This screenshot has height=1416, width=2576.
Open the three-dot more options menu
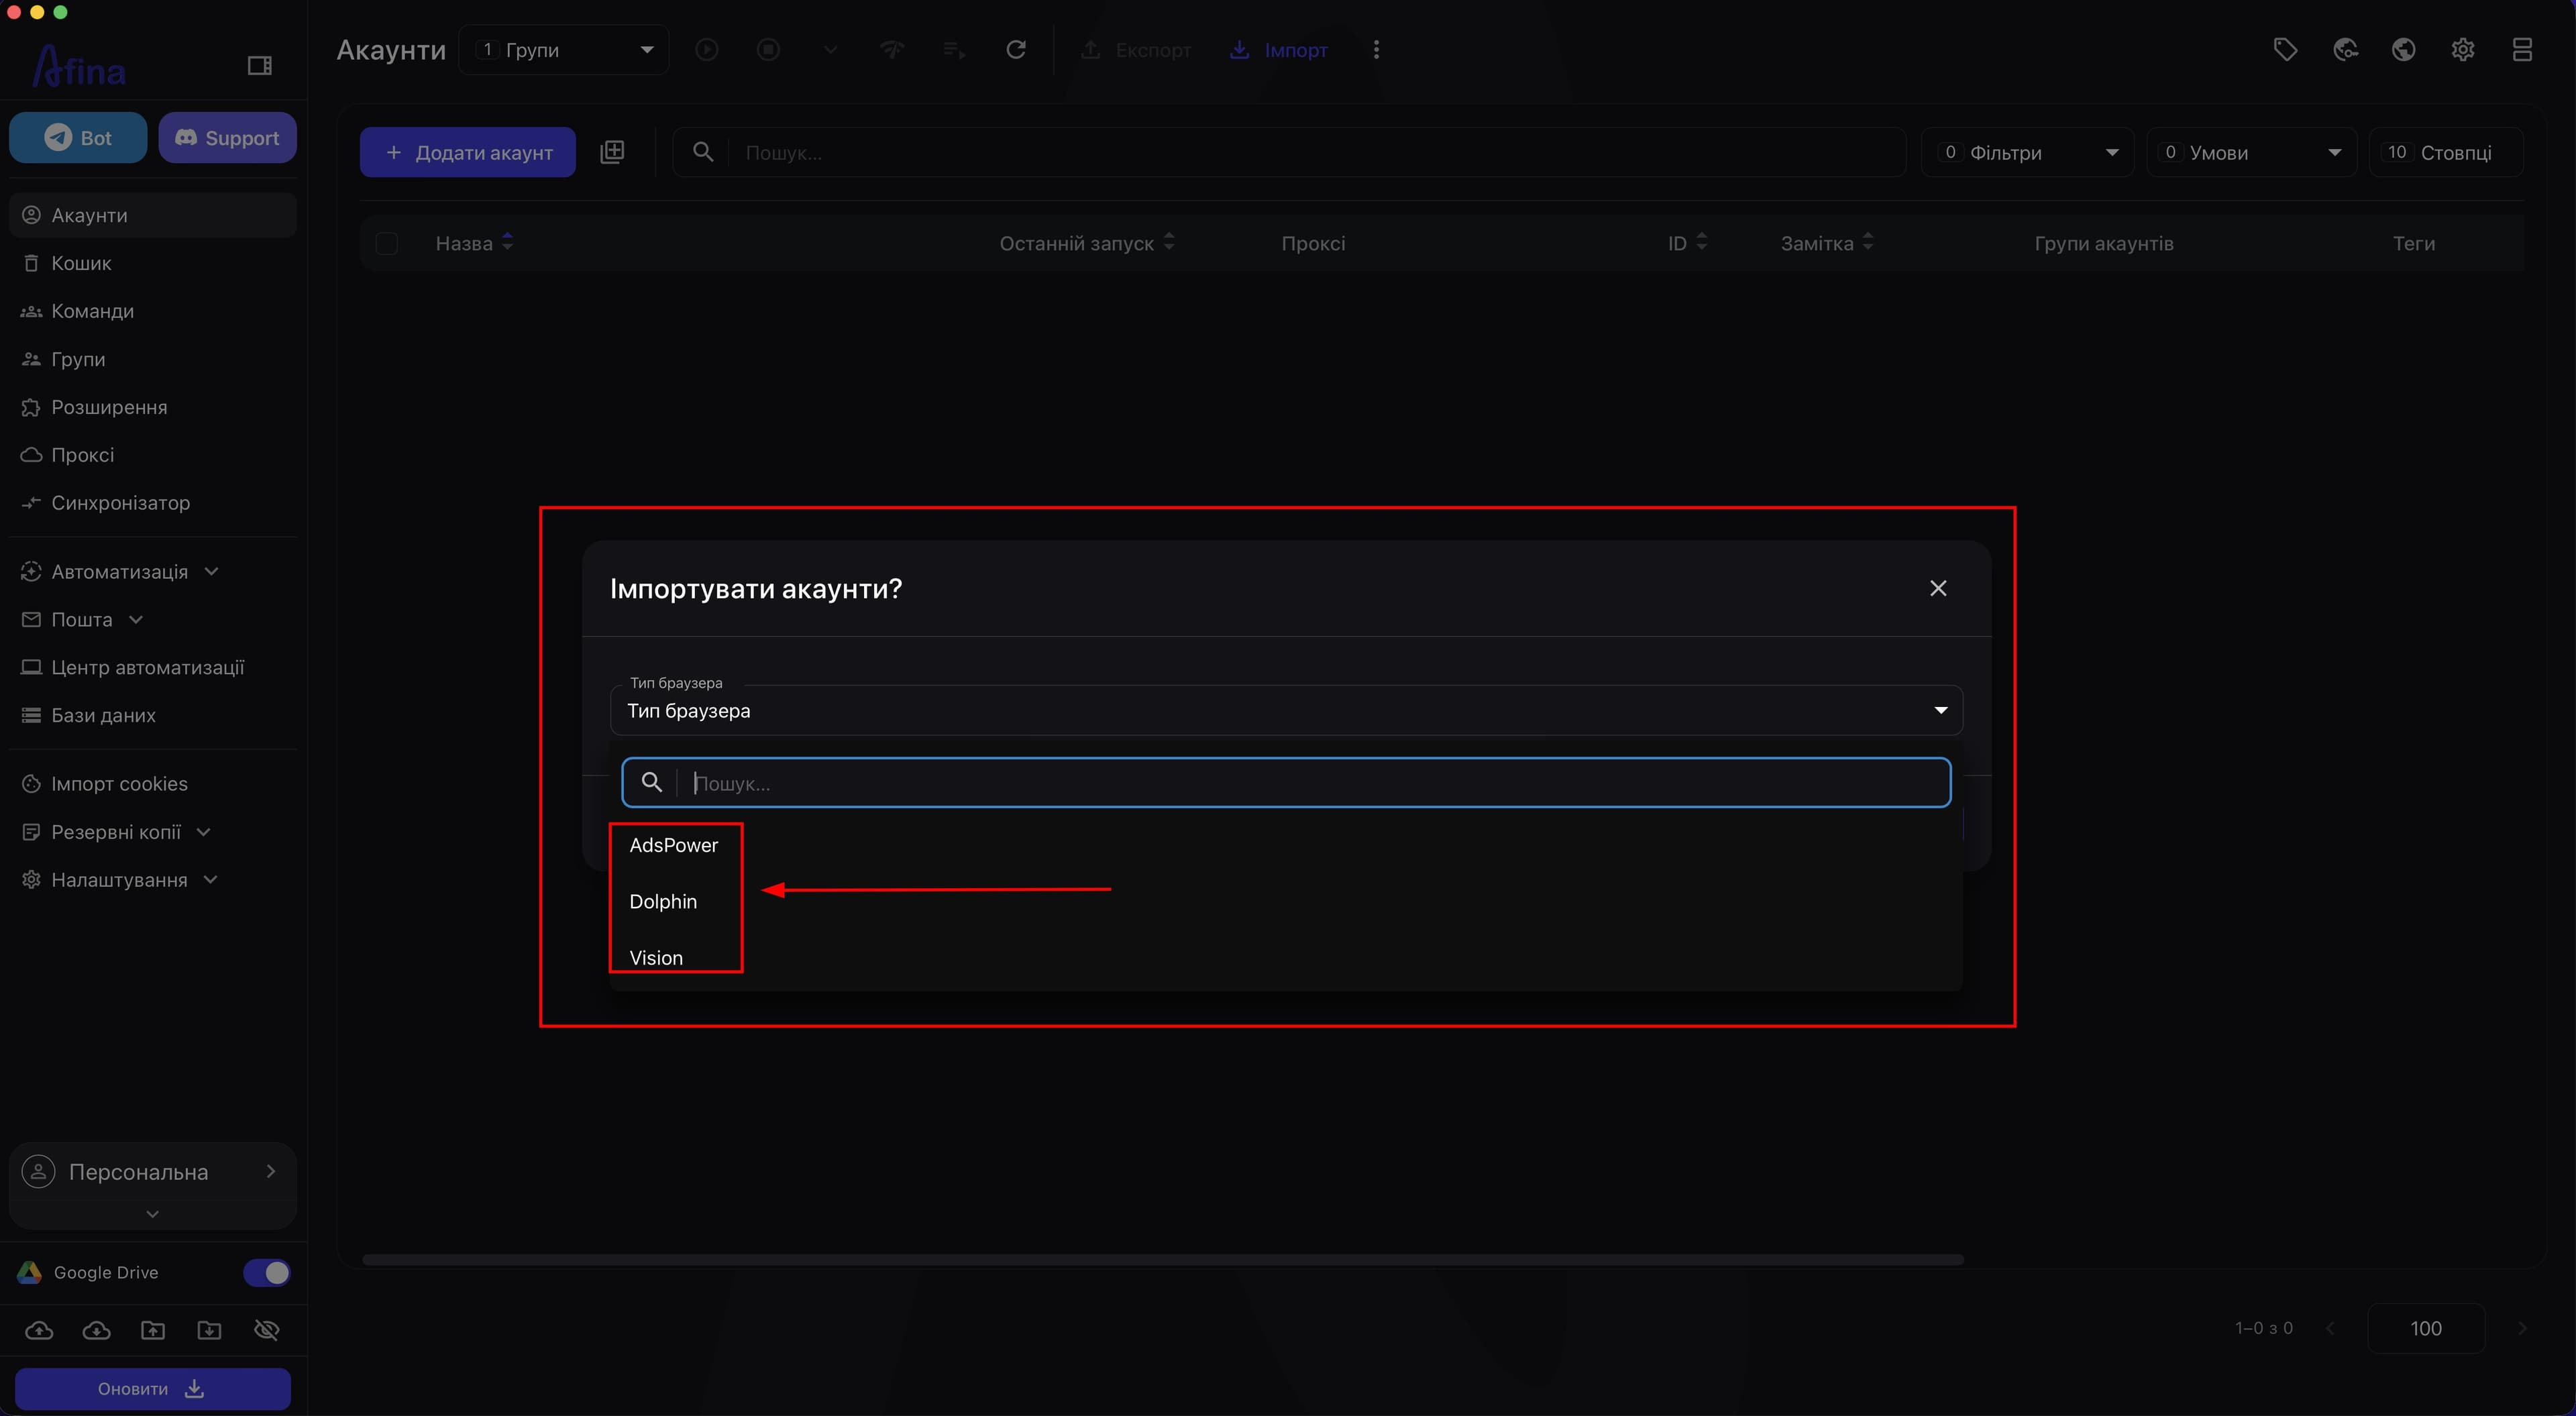click(1376, 50)
